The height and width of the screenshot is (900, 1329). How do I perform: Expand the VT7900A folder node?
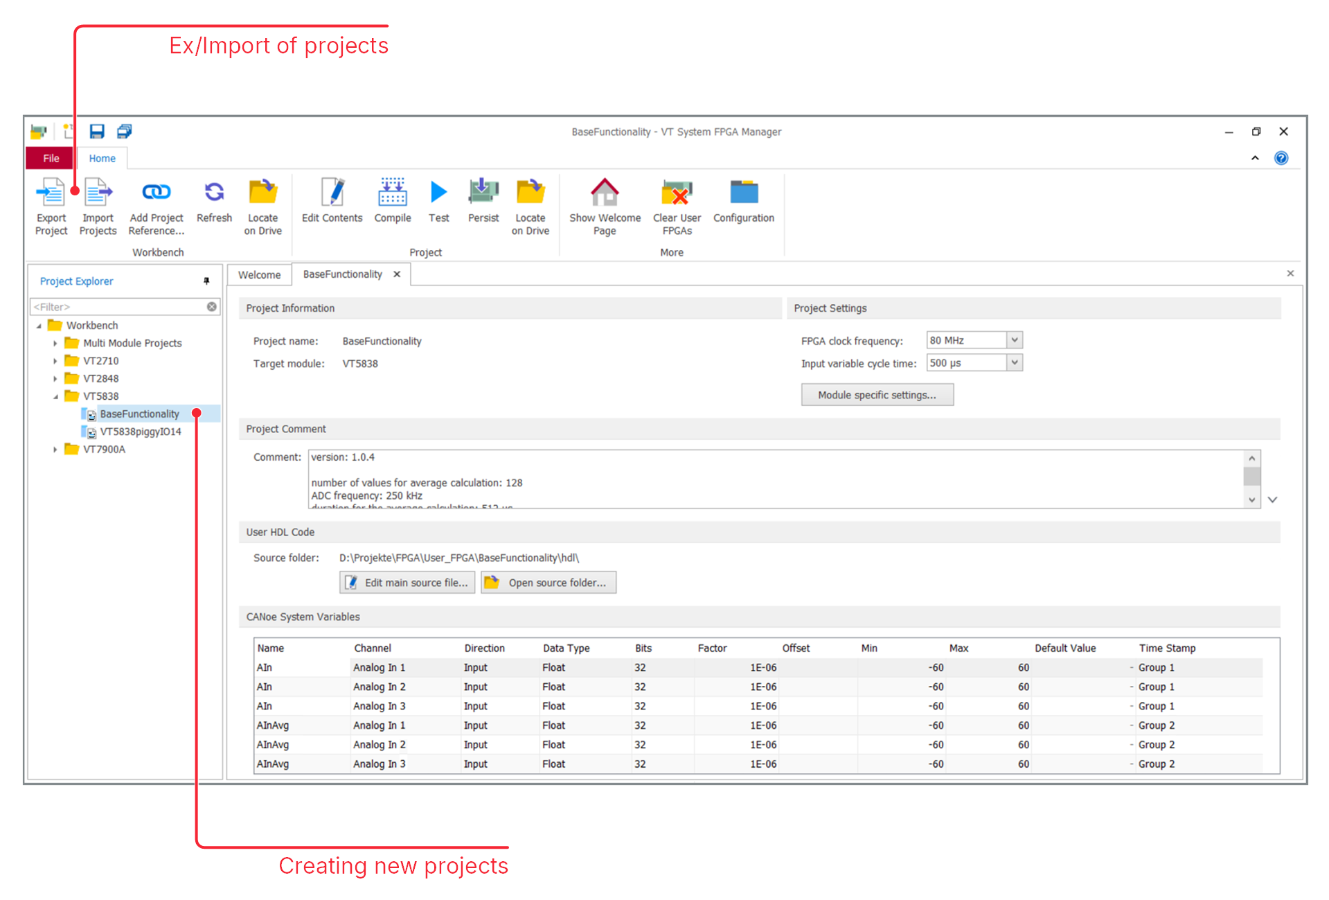pos(55,450)
